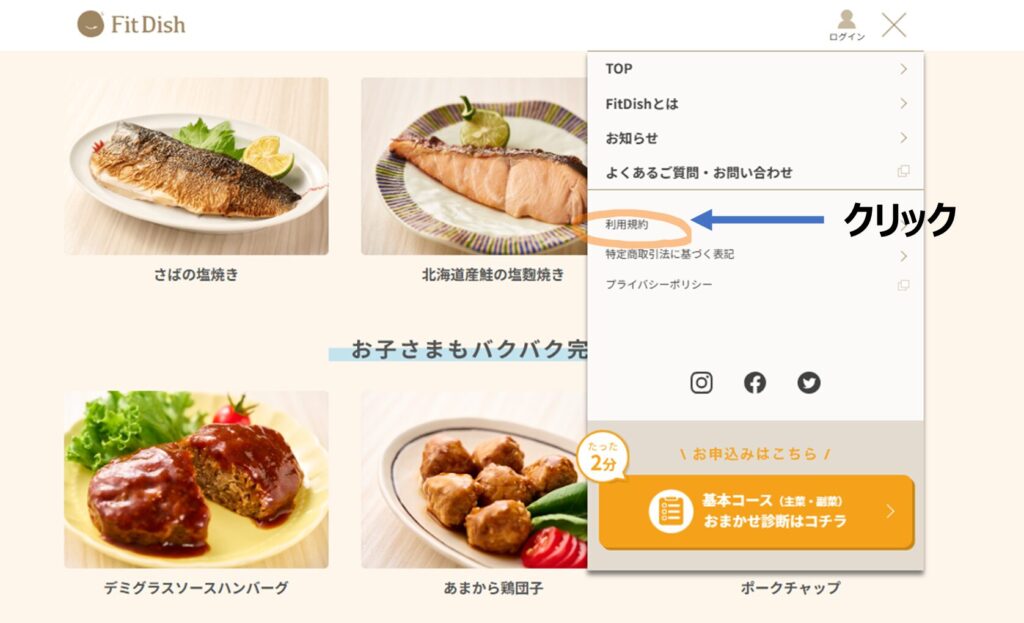Click the 基本コース おまかせ診断はコチラ button
The width and height of the screenshot is (1024, 623).
tap(756, 511)
